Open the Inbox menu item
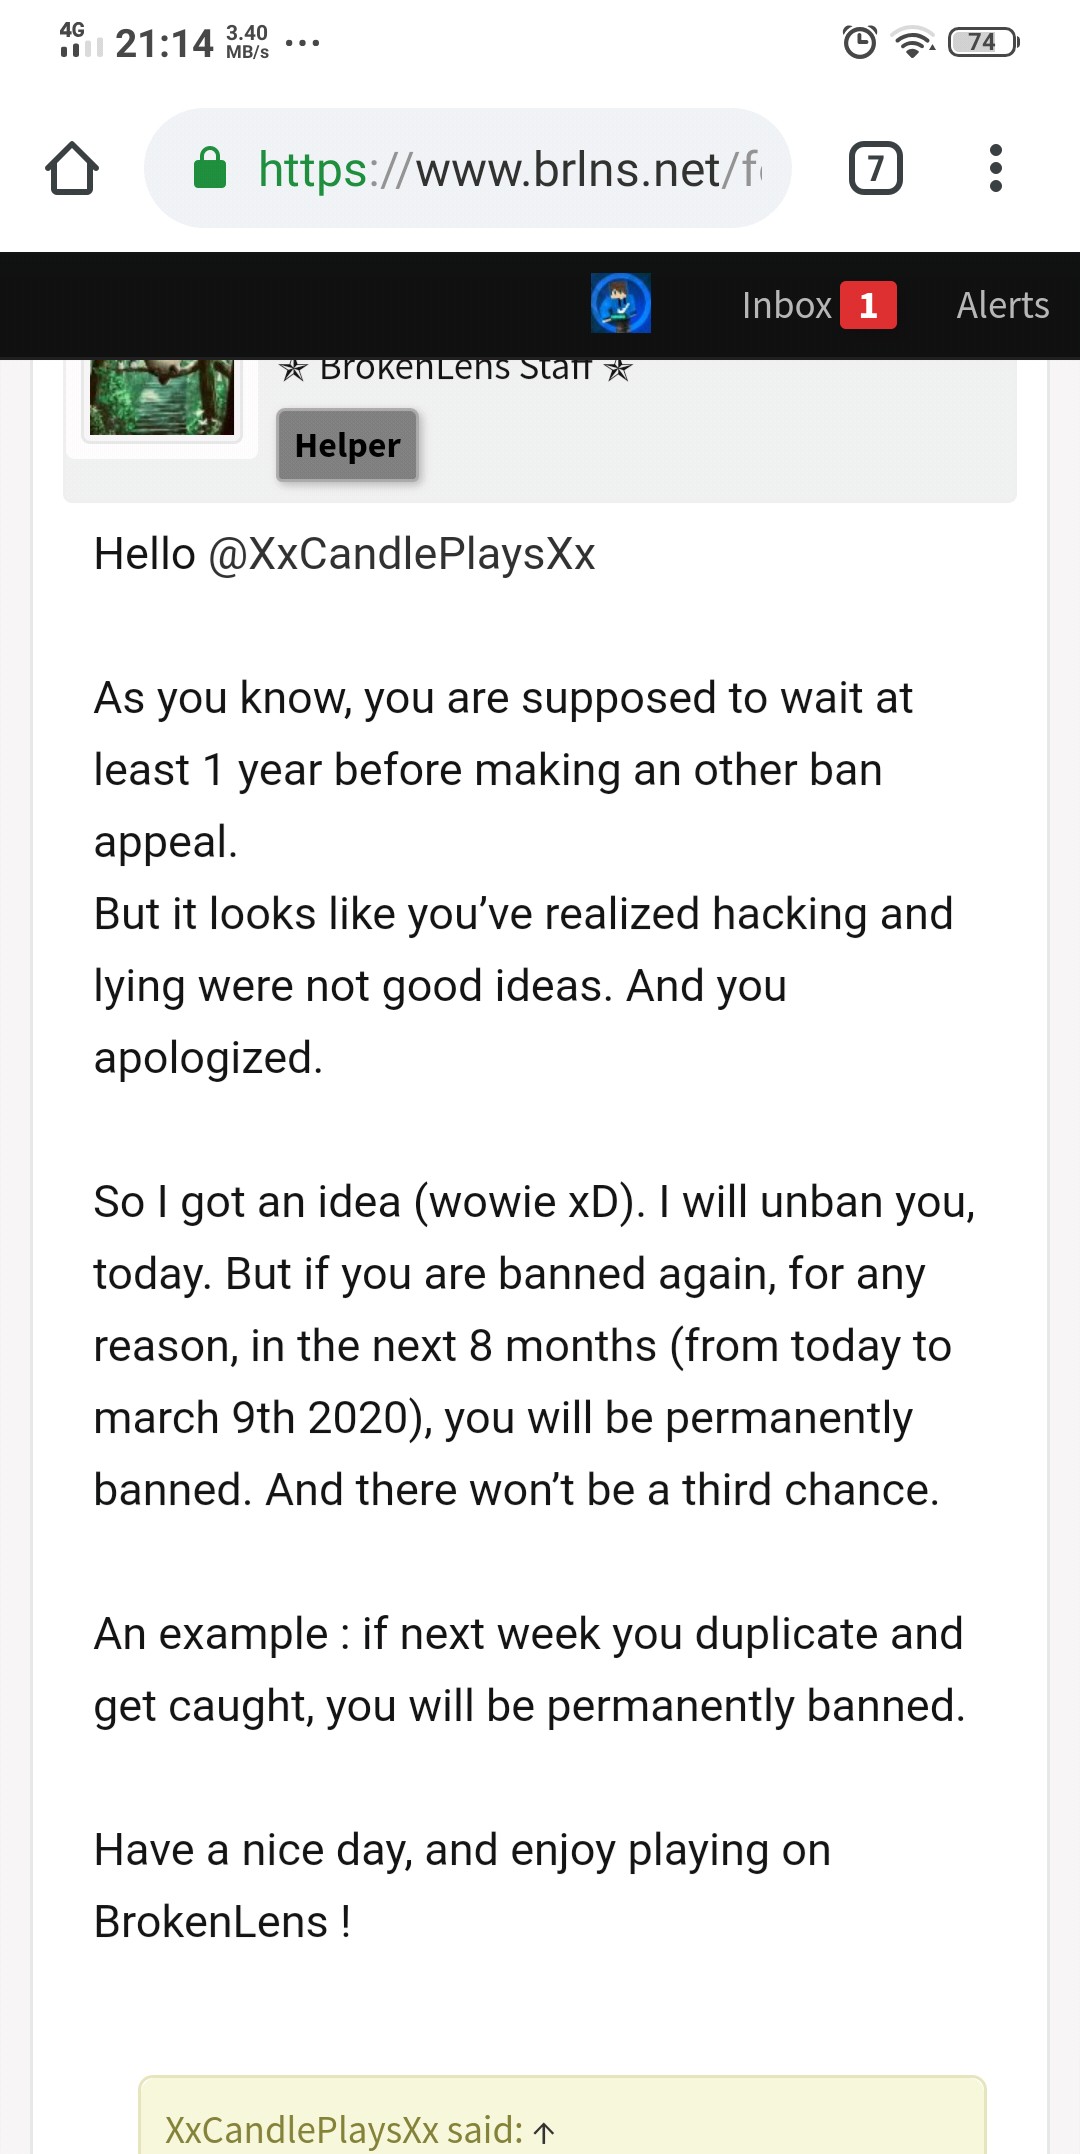This screenshot has width=1080, height=2154. pyautogui.click(x=787, y=305)
